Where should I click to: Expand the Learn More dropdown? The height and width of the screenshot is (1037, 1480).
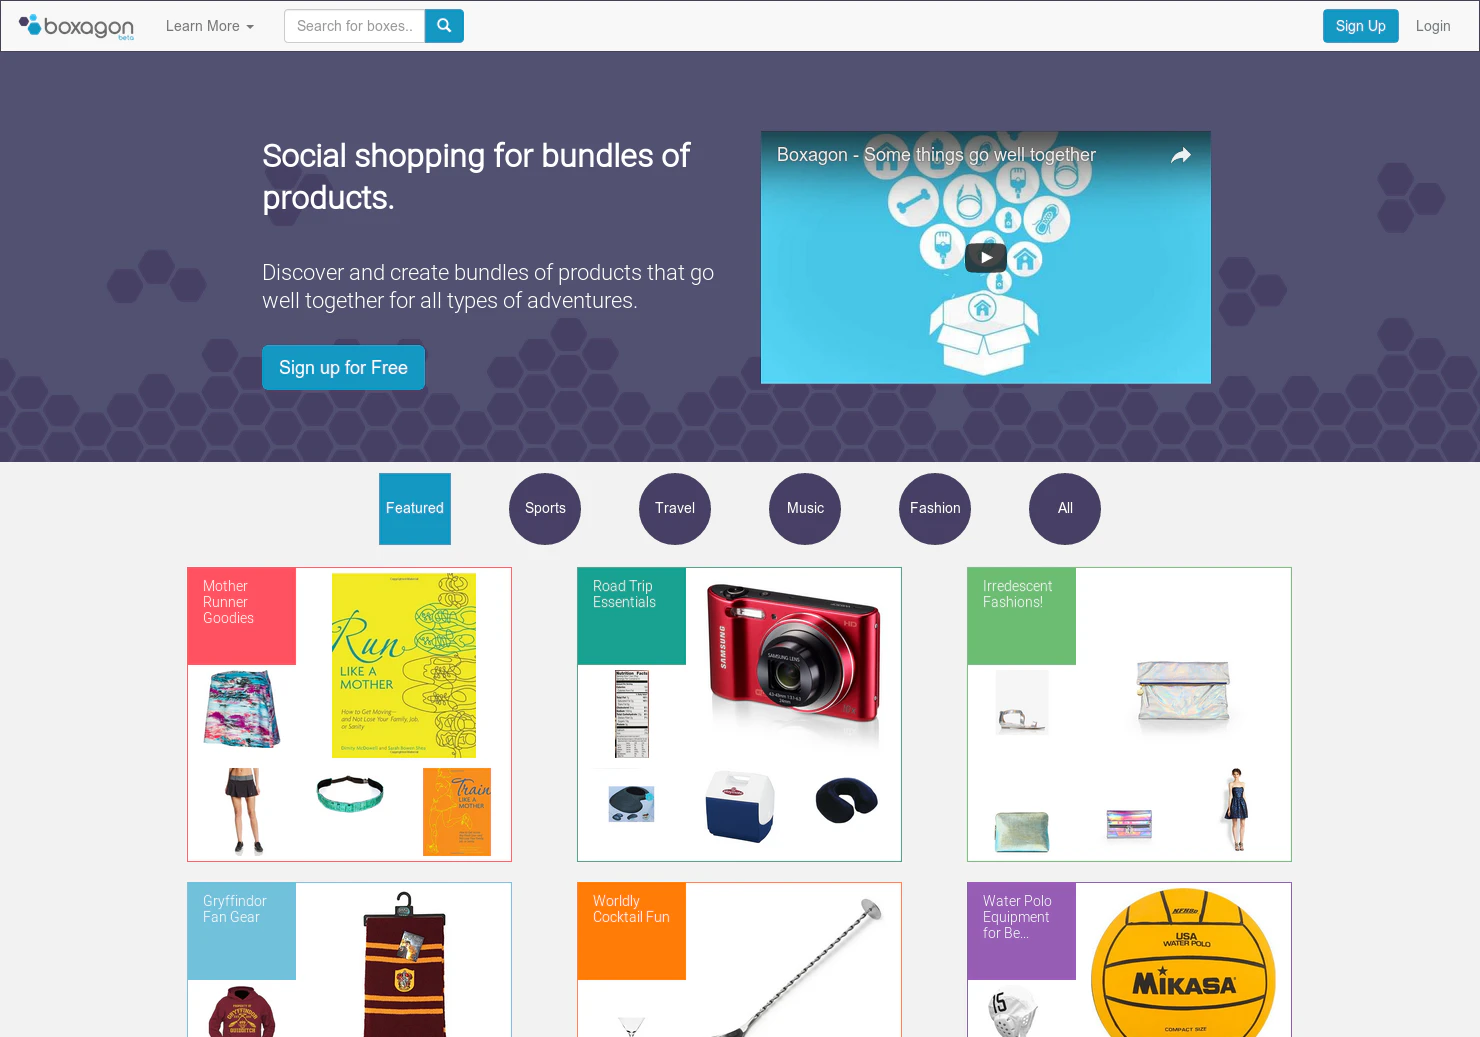pyautogui.click(x=210, y=26)
